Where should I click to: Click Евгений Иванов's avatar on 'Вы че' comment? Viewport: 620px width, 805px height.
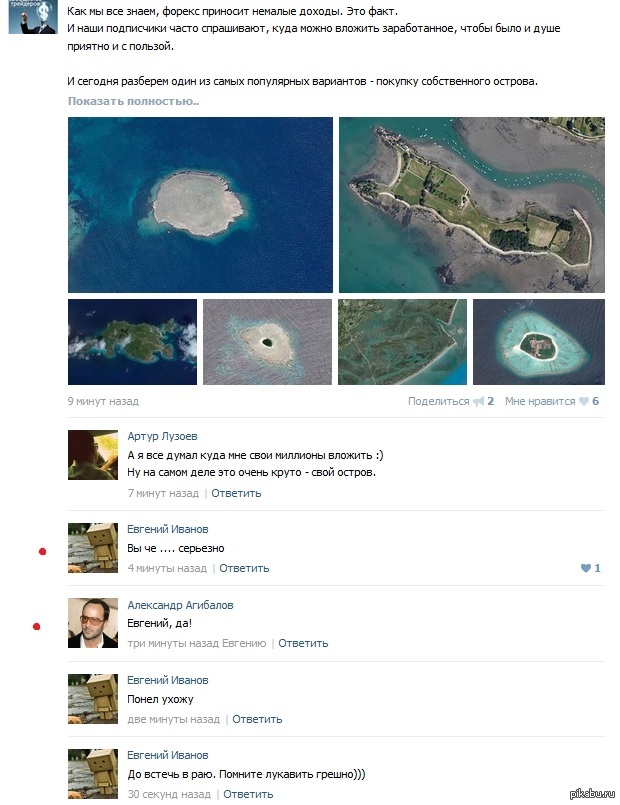point(93,548)
